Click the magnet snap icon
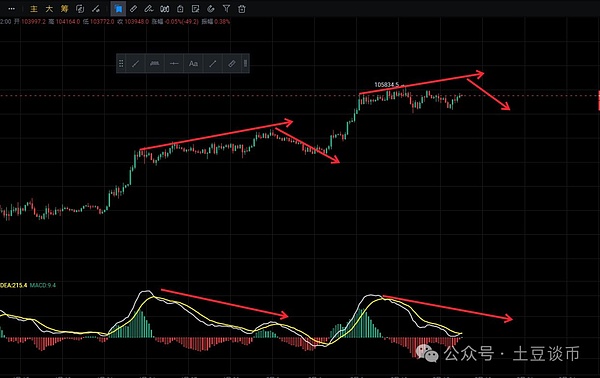The image size is (600, 378). pos(211,9)
